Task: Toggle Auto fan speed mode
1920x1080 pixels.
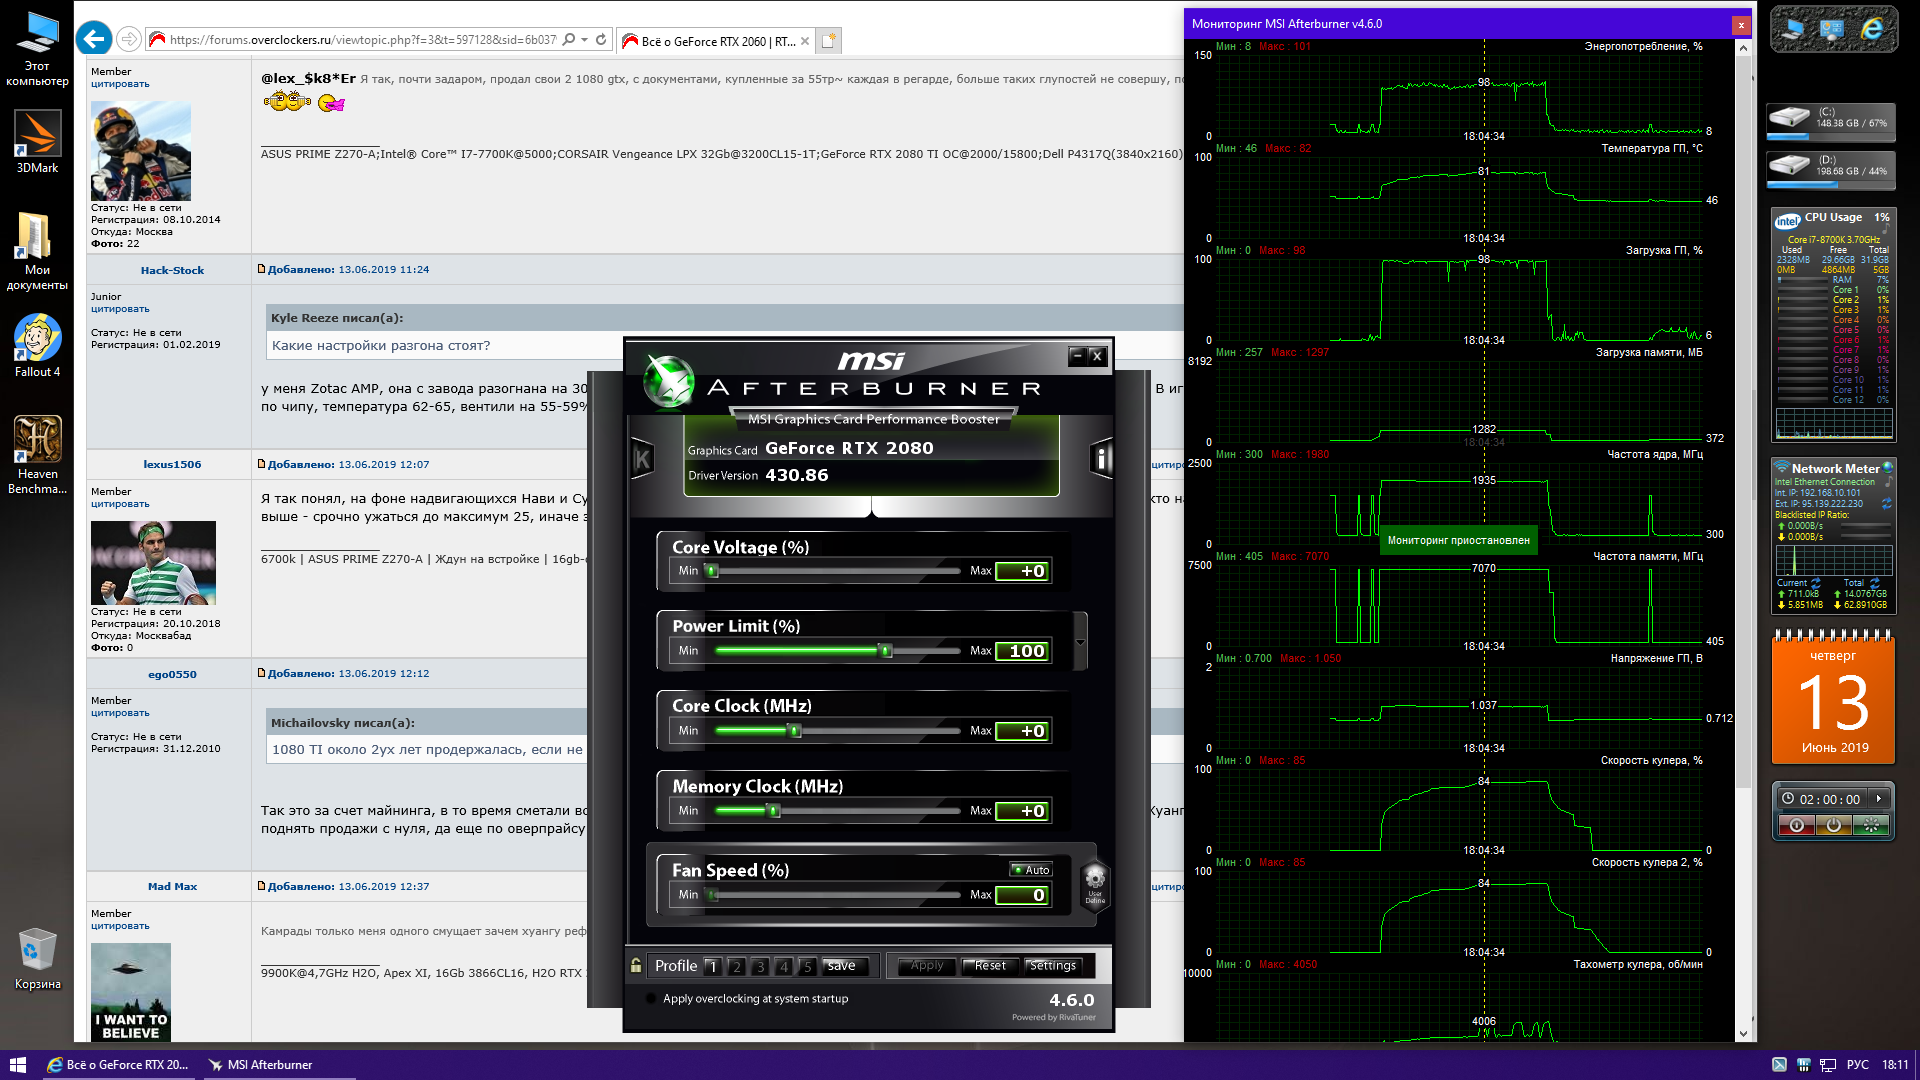Action: click(1031, 870)
